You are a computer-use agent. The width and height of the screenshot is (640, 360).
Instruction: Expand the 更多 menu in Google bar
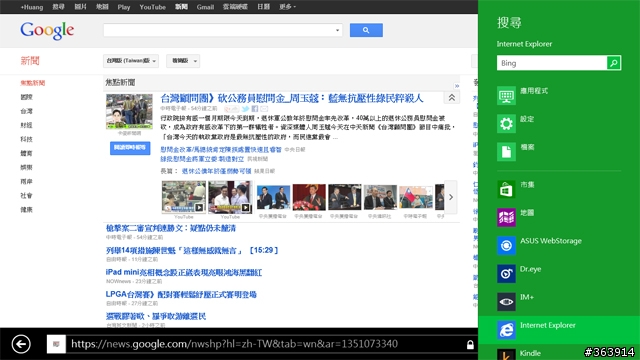287,7
